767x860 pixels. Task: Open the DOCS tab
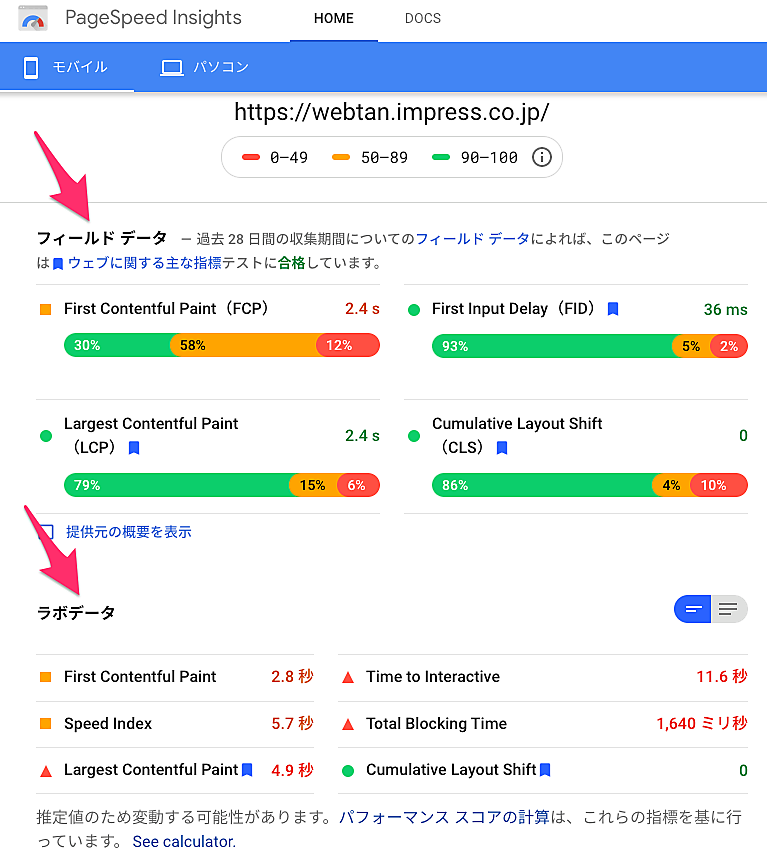(x=422, y=19)
